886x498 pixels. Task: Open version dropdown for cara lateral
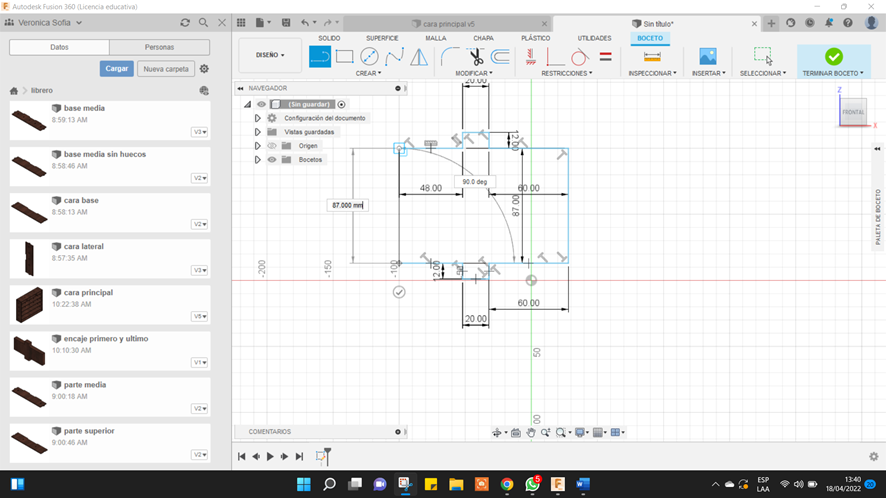(200, 270)
